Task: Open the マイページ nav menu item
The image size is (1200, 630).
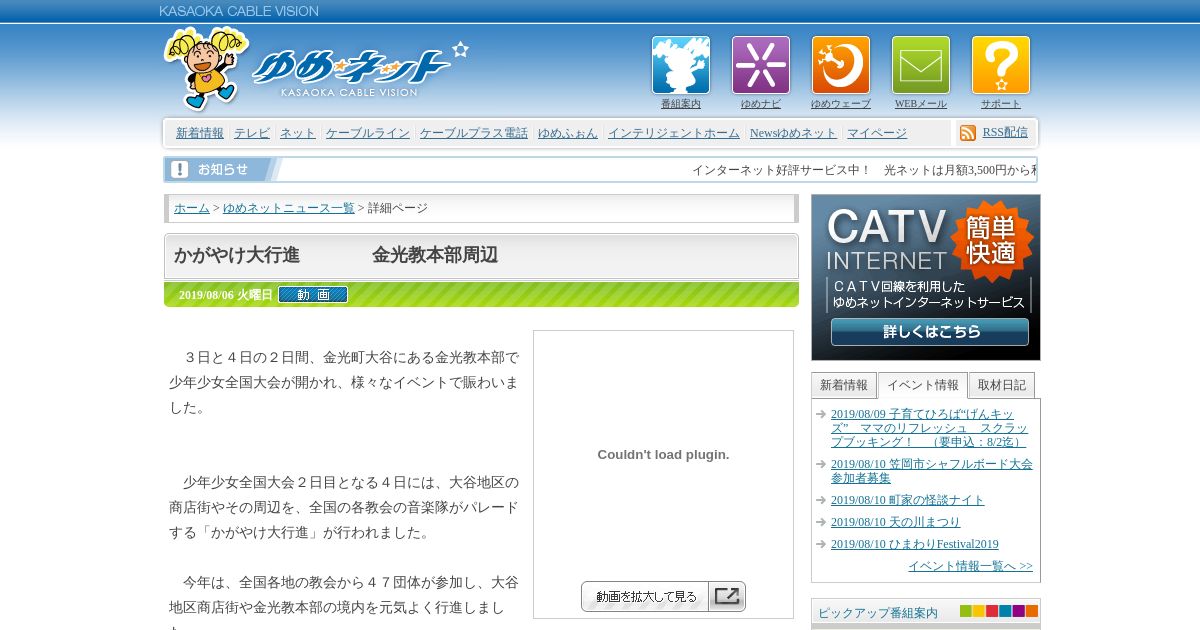Action: (877, 133)
